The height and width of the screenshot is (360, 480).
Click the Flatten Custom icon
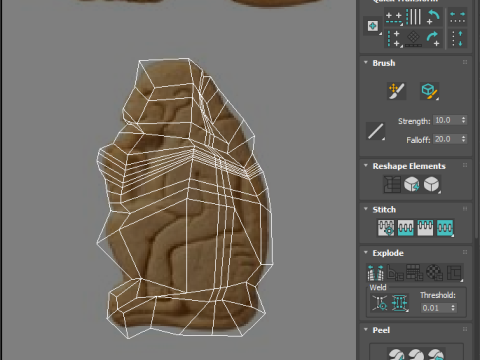(454, 273)
